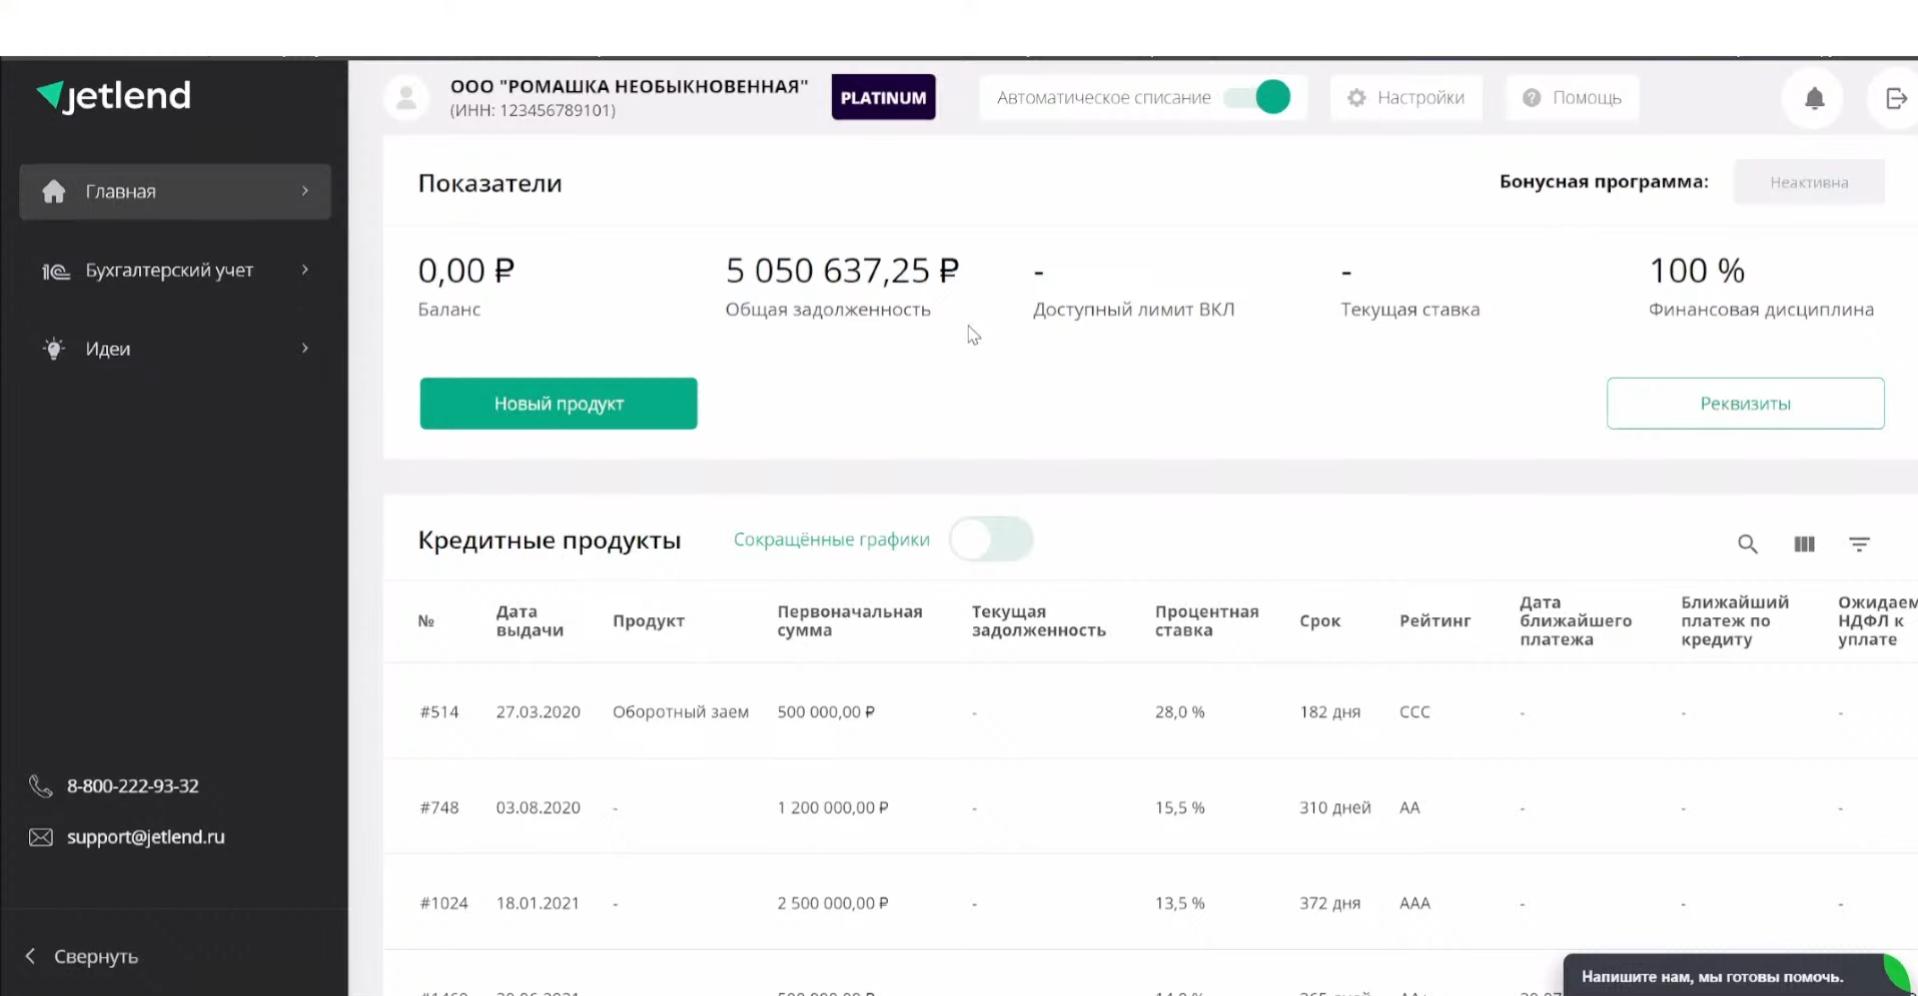1918x996 pixels.
Task: Click the lightbulb Ideas icon
Action: [x=54, y=348]
